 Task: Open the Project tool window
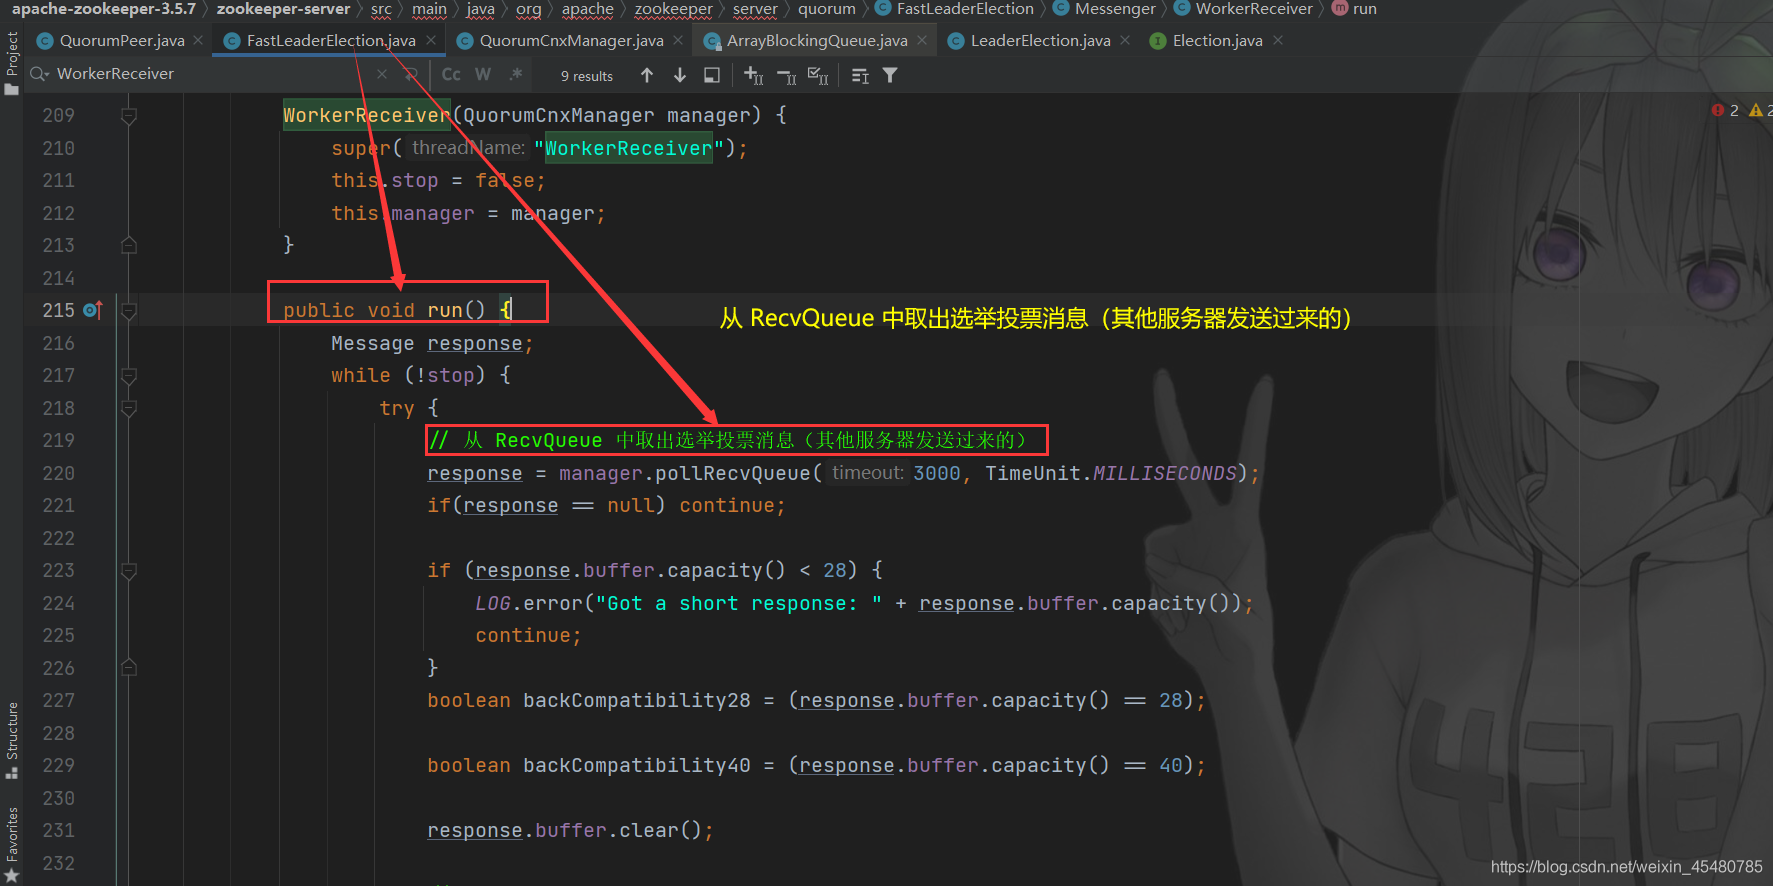click(x=12, y=62)
